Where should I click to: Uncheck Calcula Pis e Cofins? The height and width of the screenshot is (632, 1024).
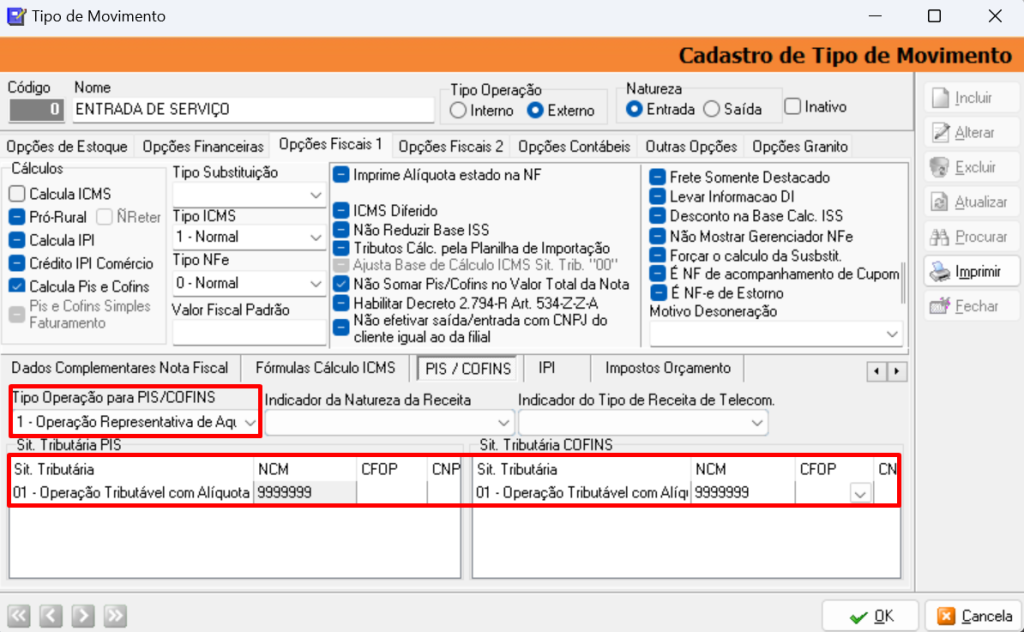(17, 286)
